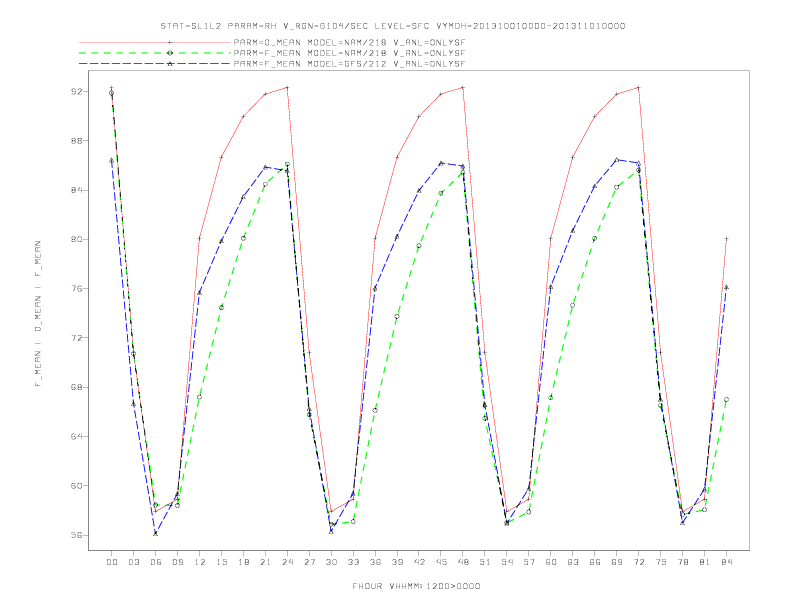Click forecast hour tick label 69
Viewport: 792px width, 612px height.
pos(617,562)
